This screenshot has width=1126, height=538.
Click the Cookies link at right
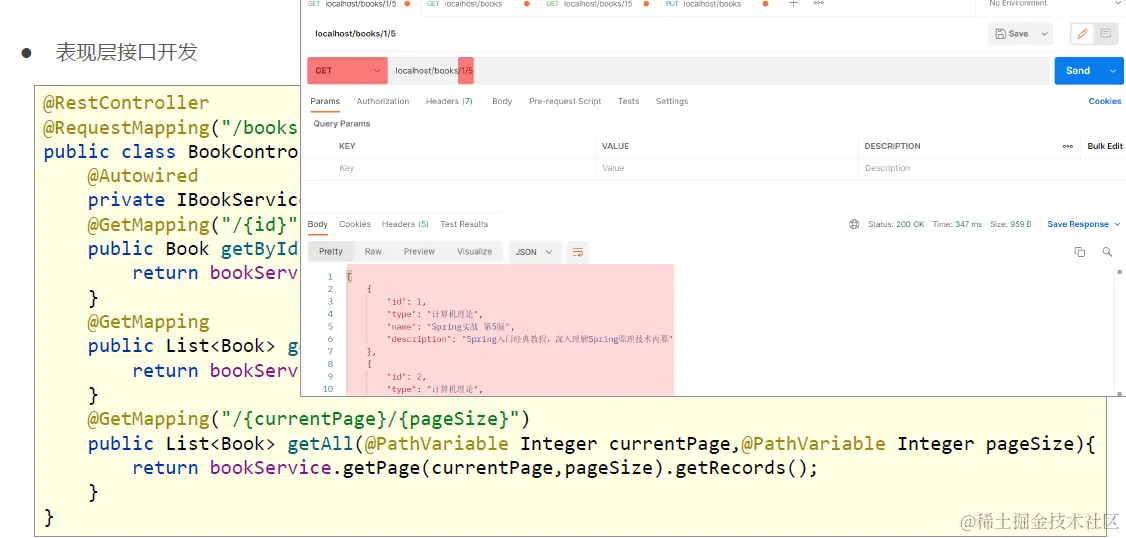(x=1104, y=101)
